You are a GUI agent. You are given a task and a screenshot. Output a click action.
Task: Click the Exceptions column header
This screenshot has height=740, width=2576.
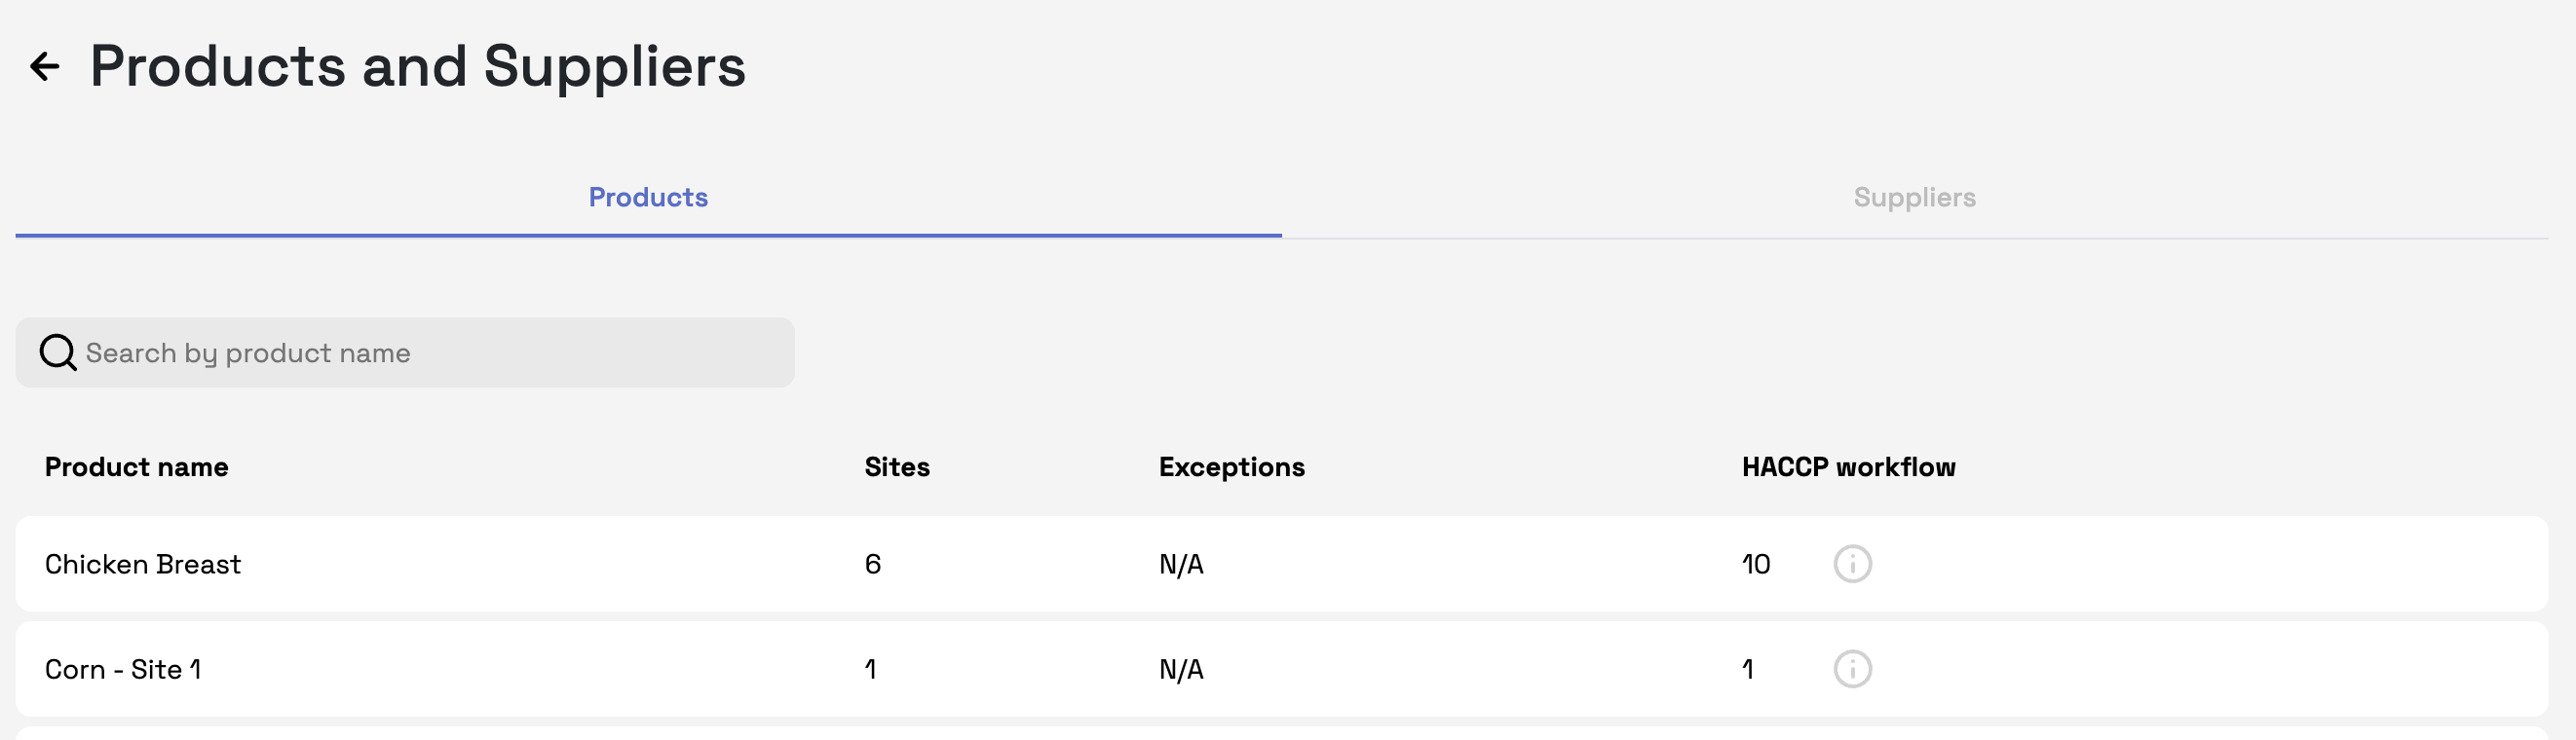click(1231, 467)
